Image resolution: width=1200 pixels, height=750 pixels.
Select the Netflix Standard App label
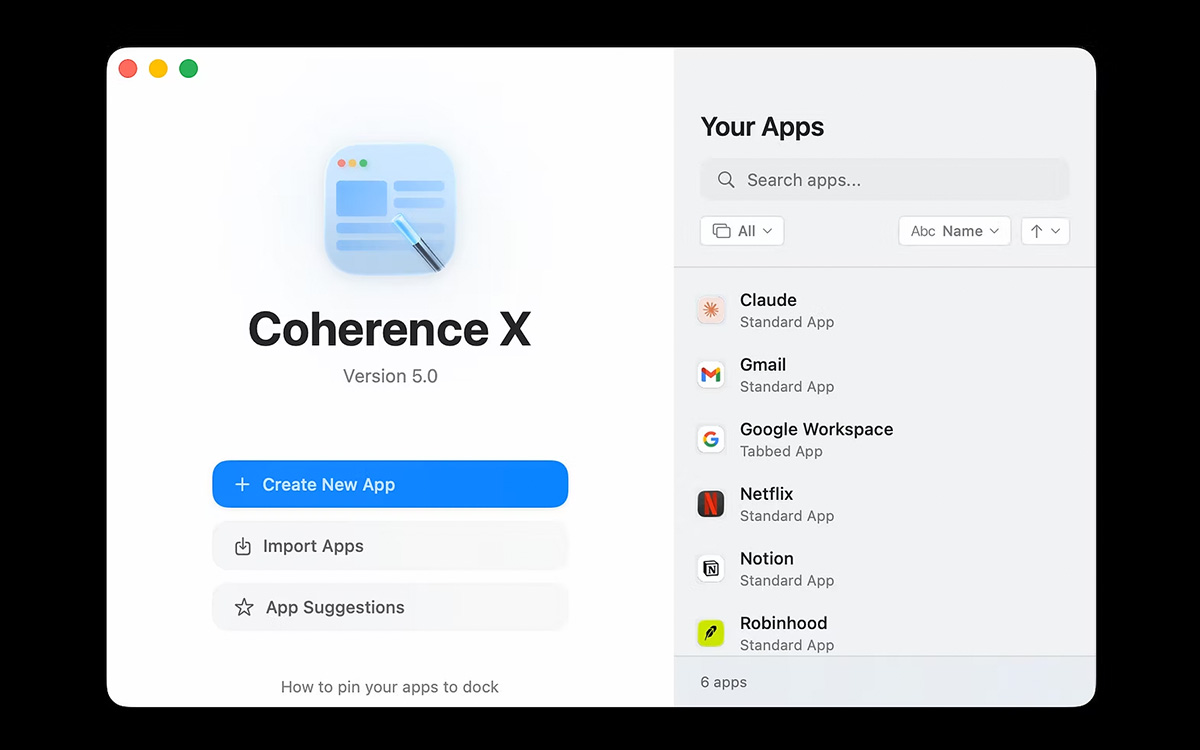(786, 516)
